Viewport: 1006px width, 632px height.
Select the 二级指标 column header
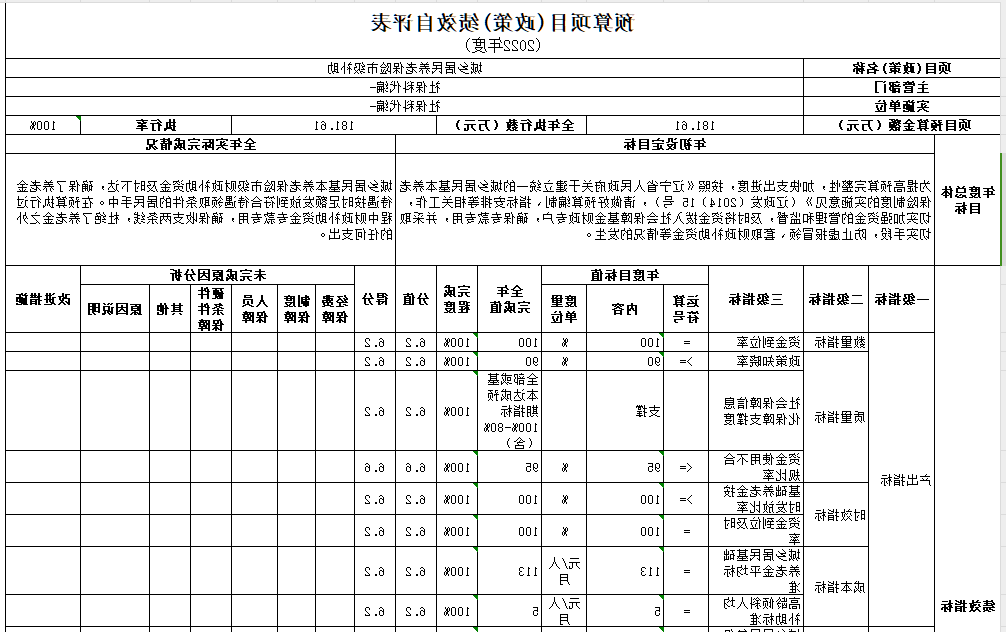pyautogui.click(x=836, y=299)
